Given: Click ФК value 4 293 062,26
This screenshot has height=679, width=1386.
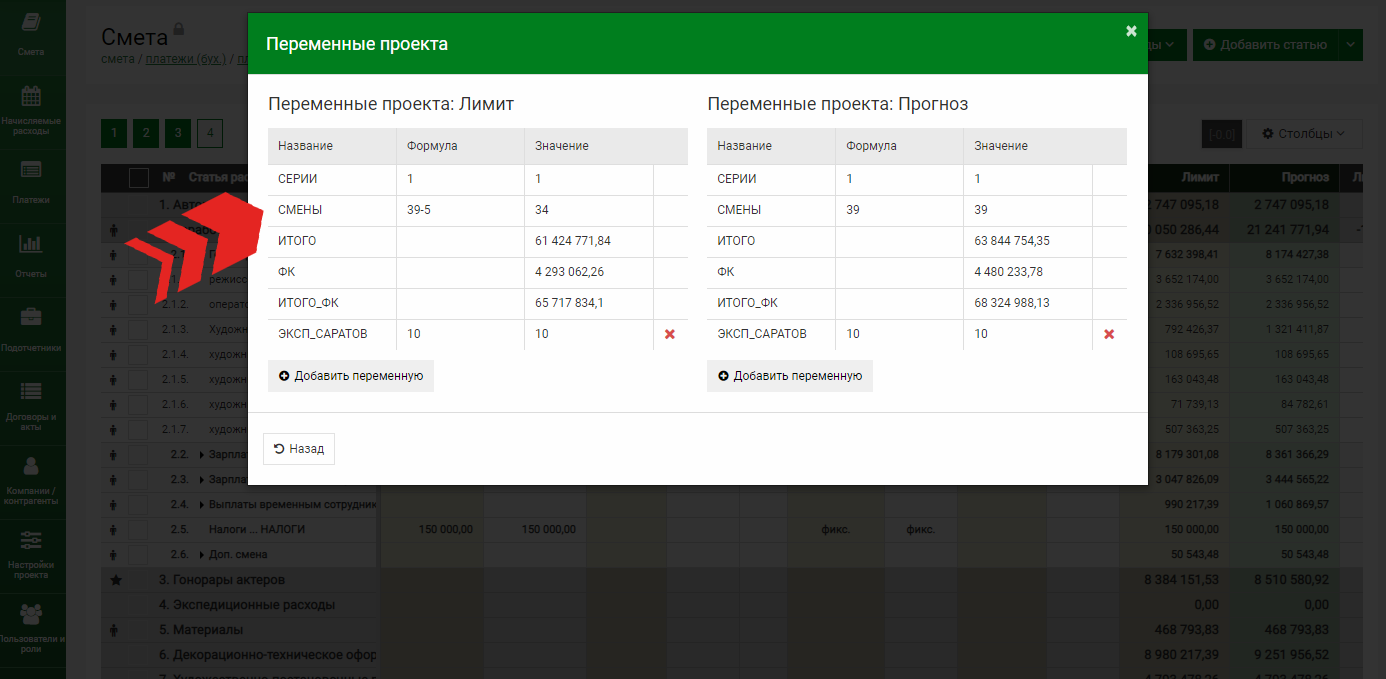Looking at the screenshot, I should point(569,272).
